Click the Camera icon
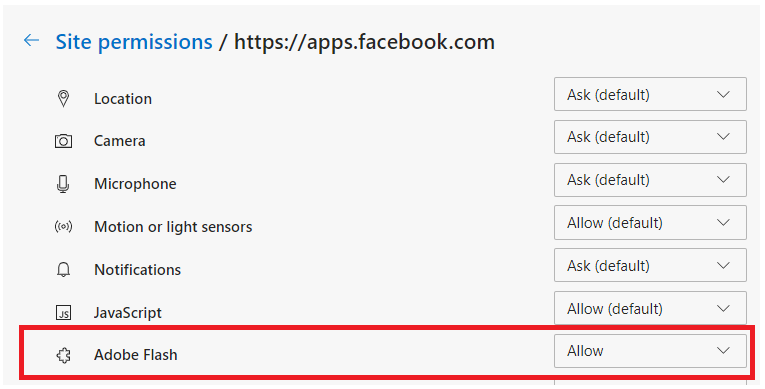This screenshot has width=765, height=389. tap(63, 142)
